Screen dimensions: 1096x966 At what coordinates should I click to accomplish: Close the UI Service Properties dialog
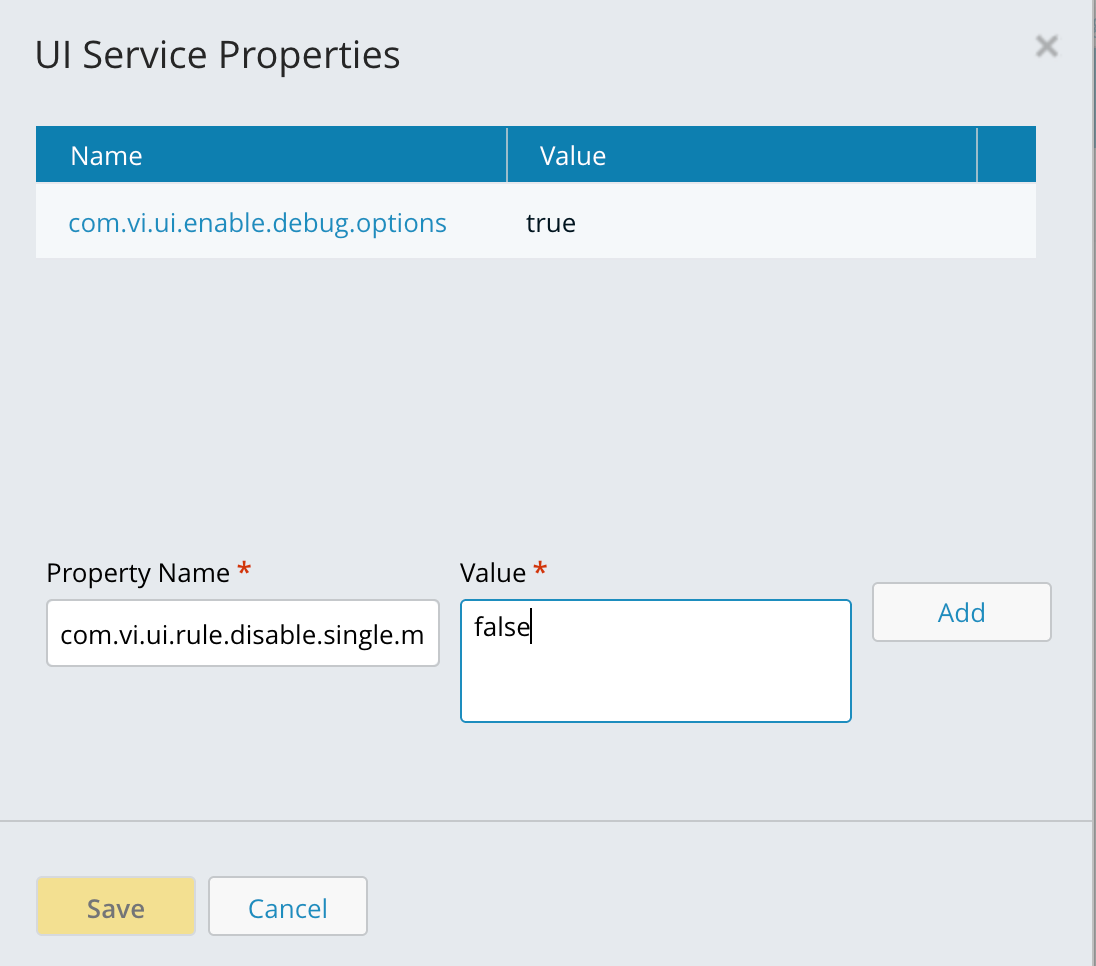tap(1046, 46)
